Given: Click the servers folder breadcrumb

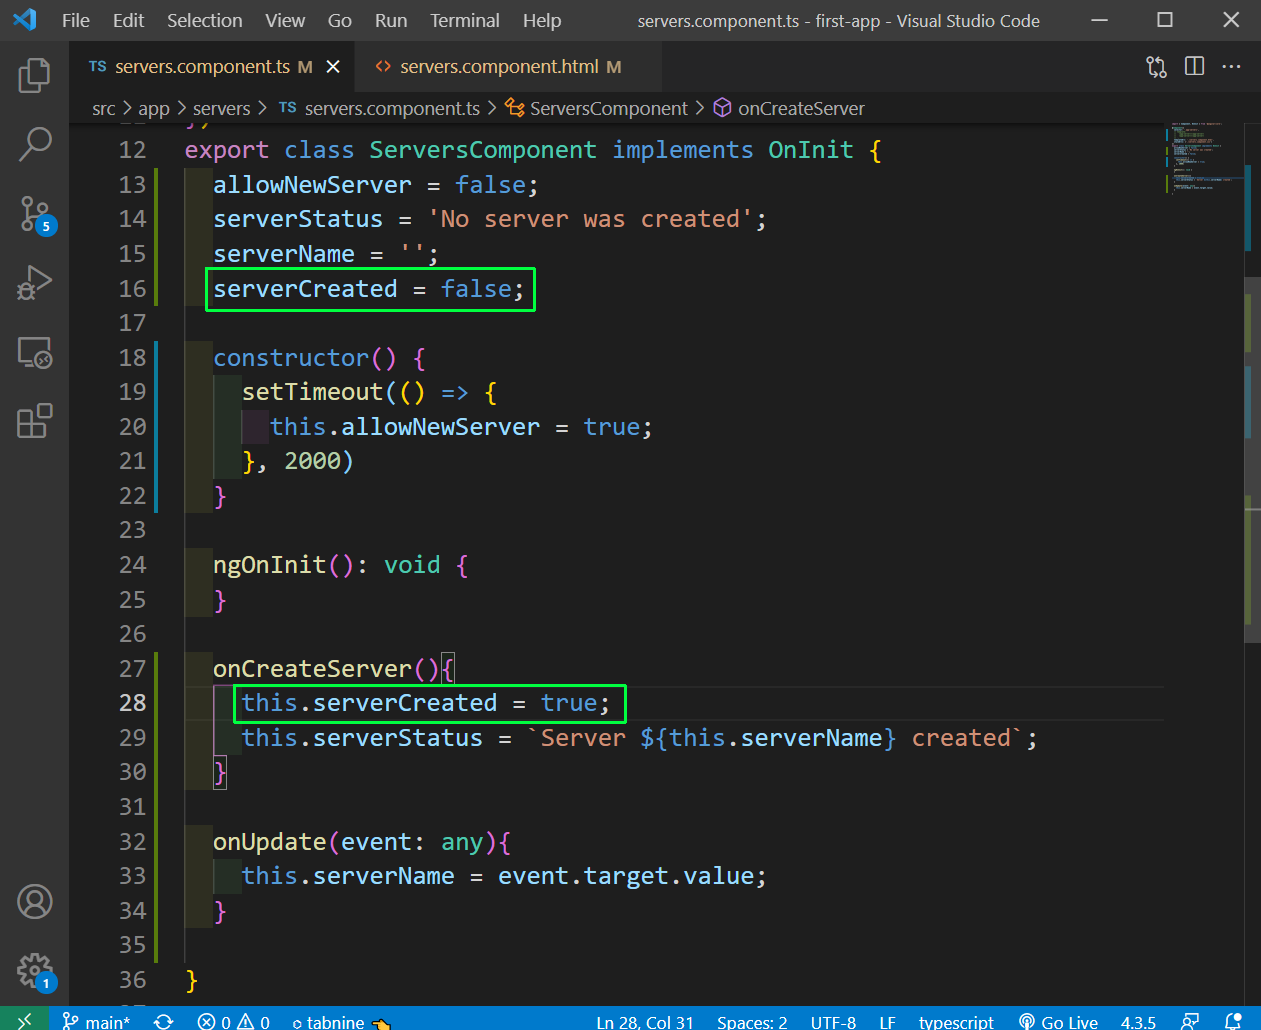Looking at the screenshot, I should coord(221,108).
